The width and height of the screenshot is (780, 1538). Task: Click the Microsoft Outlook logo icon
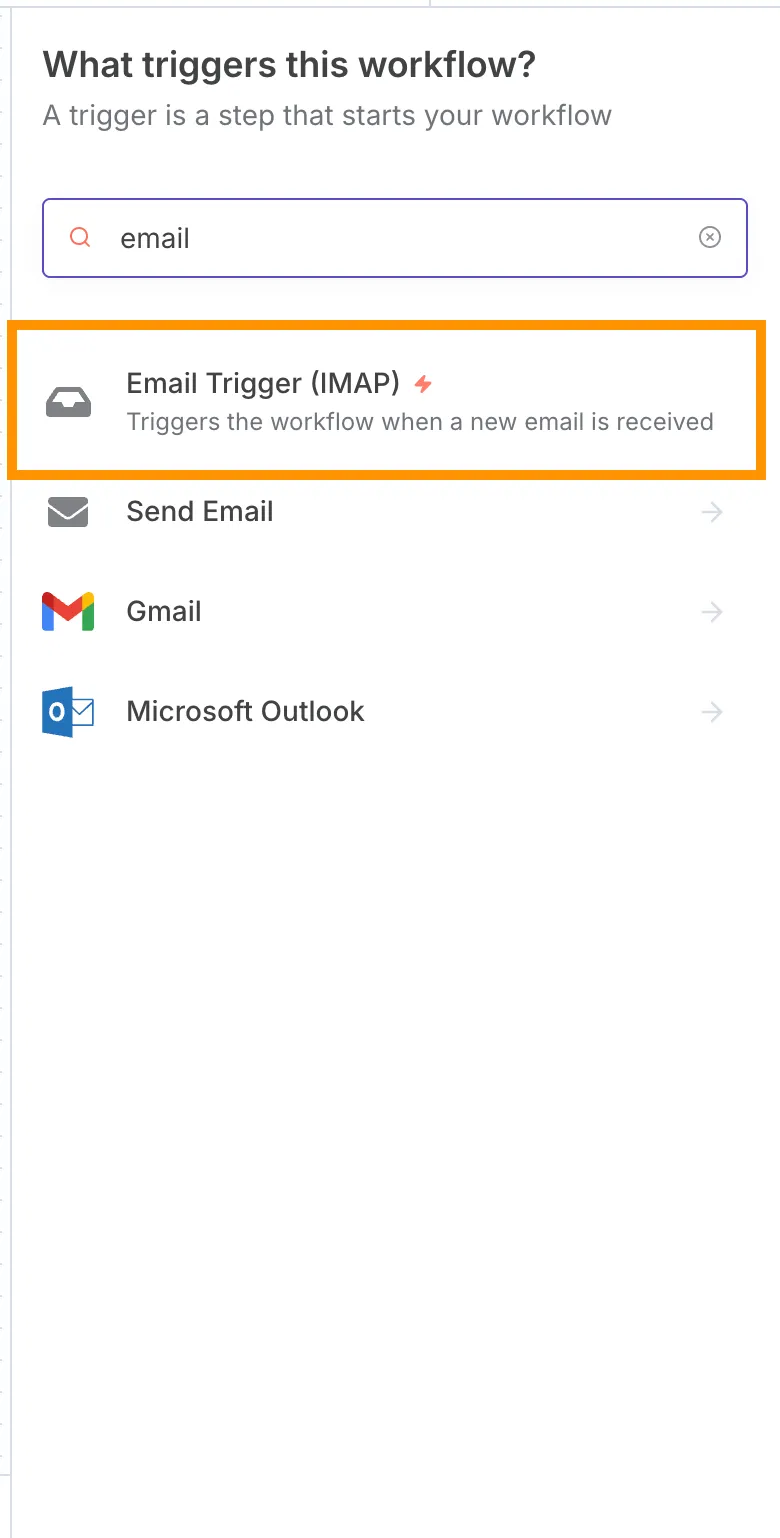[x=68, y=711]
